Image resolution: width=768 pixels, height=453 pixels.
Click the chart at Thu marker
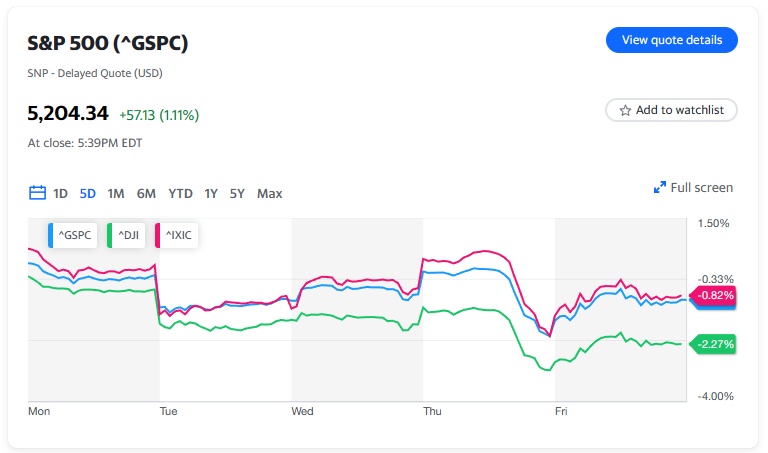432,411
